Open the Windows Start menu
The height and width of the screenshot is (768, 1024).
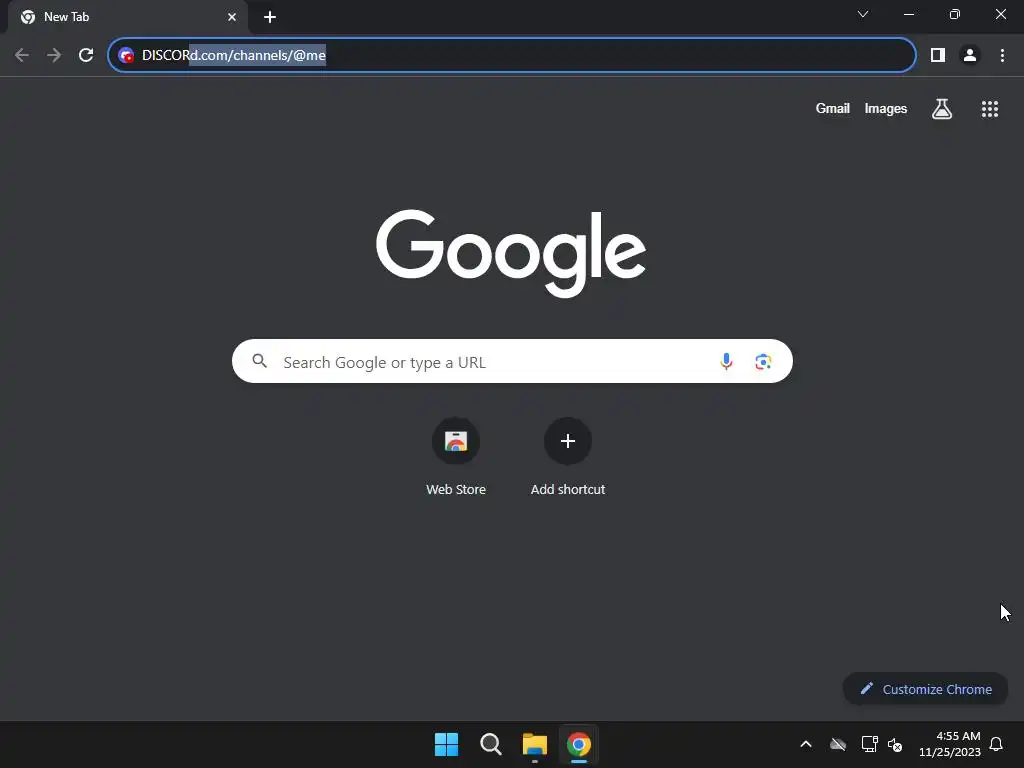[446, 744]
